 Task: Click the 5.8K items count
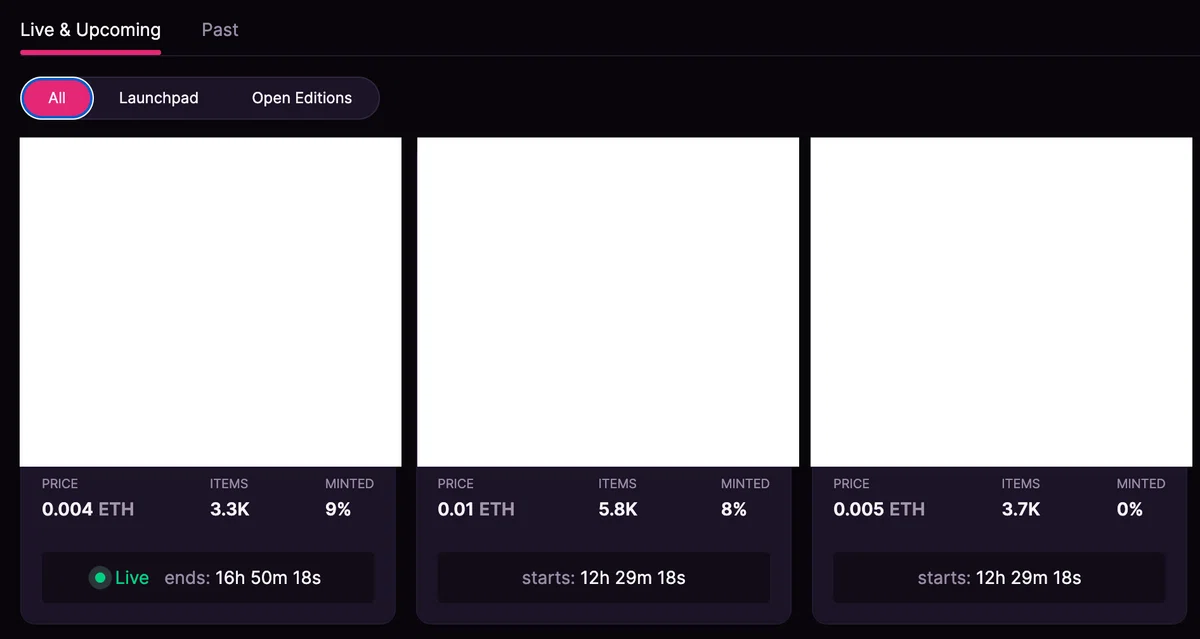click(618, 509)
